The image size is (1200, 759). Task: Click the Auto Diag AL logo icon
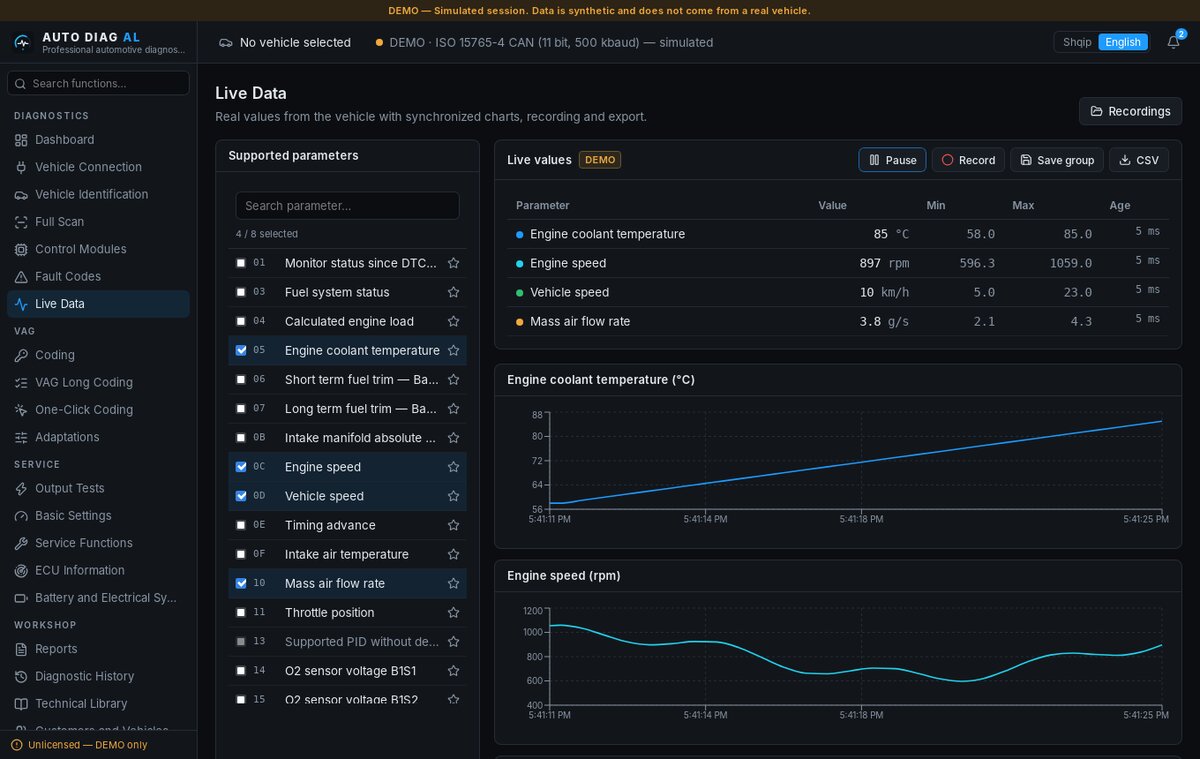pyautogui.click(x=22, y=42)
